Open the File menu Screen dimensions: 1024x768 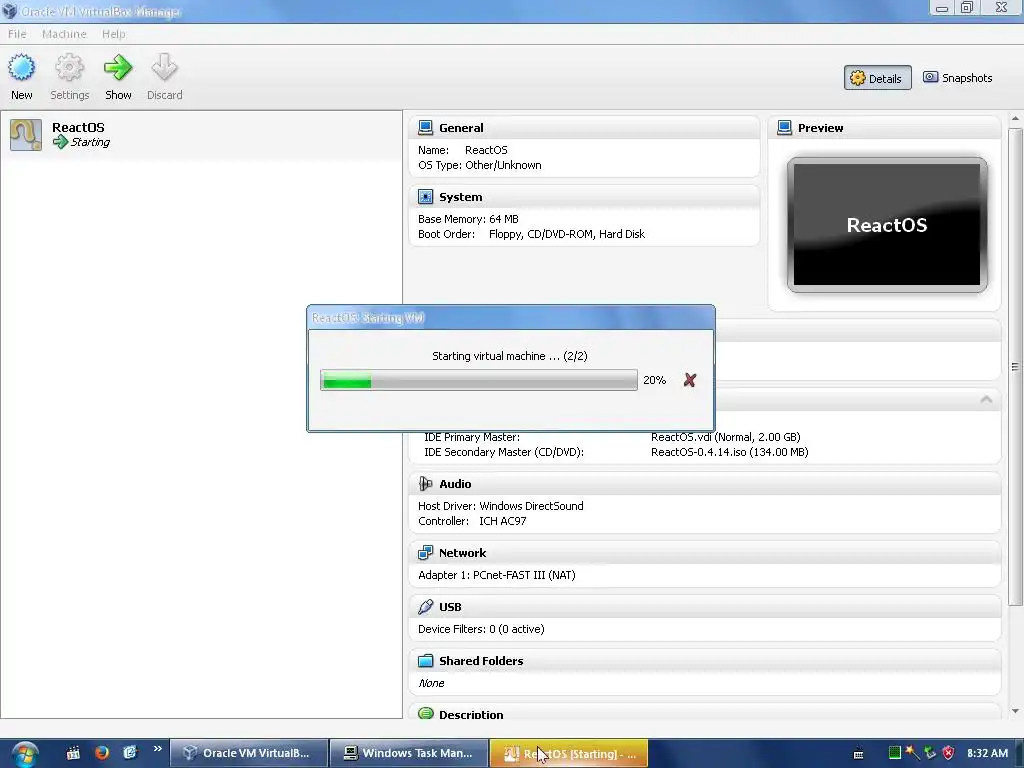pos(17,34)
